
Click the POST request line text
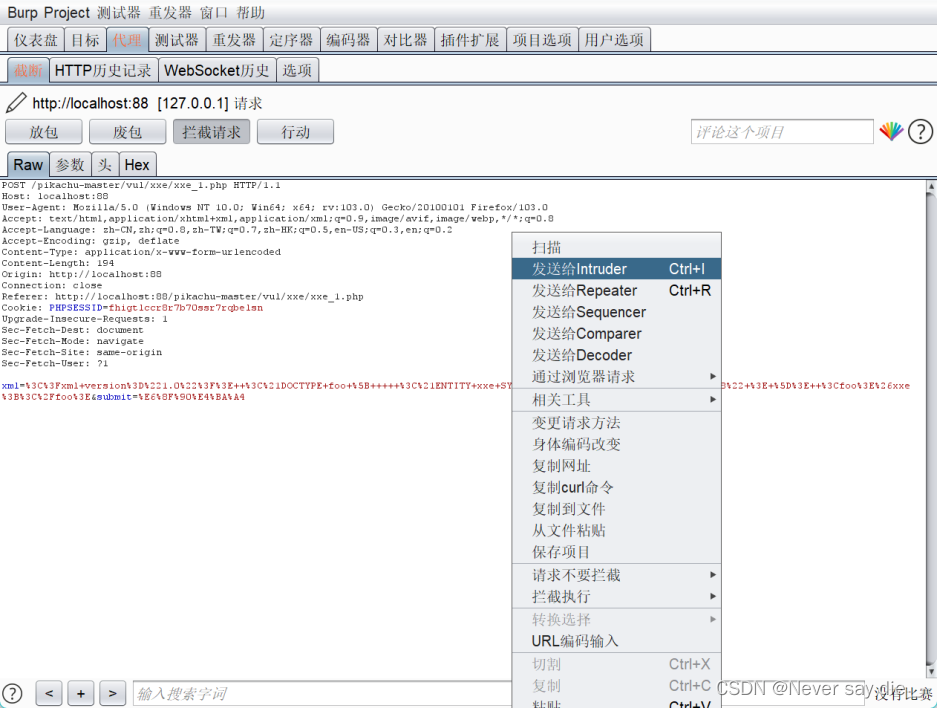(x=141, y=185)
